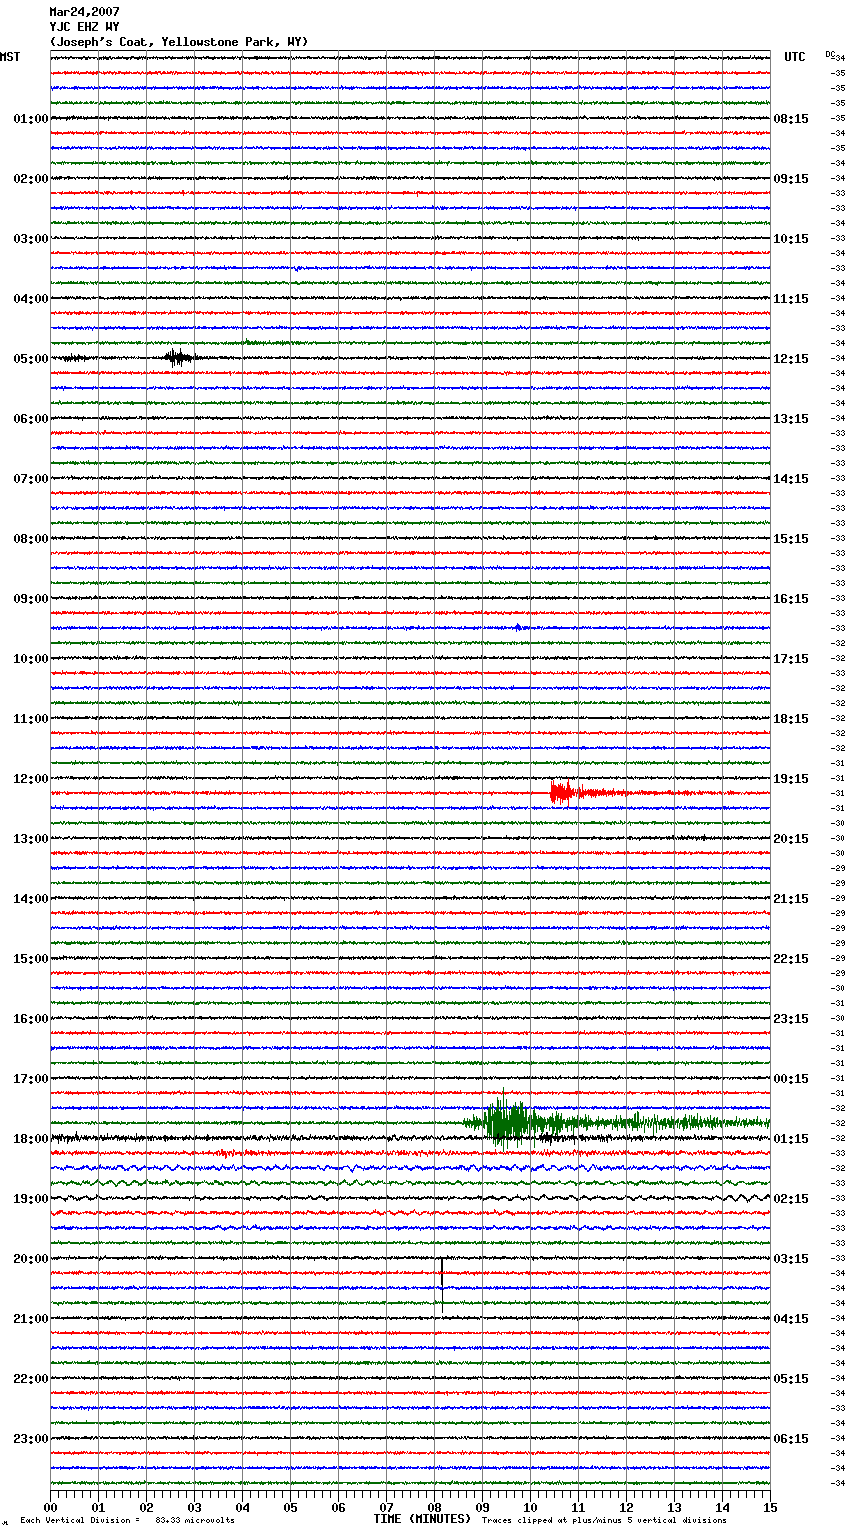This screenshot has height=1534, width=850.
Task: Click the 12:15 UTC label
Action: click(x=791, y=359)
